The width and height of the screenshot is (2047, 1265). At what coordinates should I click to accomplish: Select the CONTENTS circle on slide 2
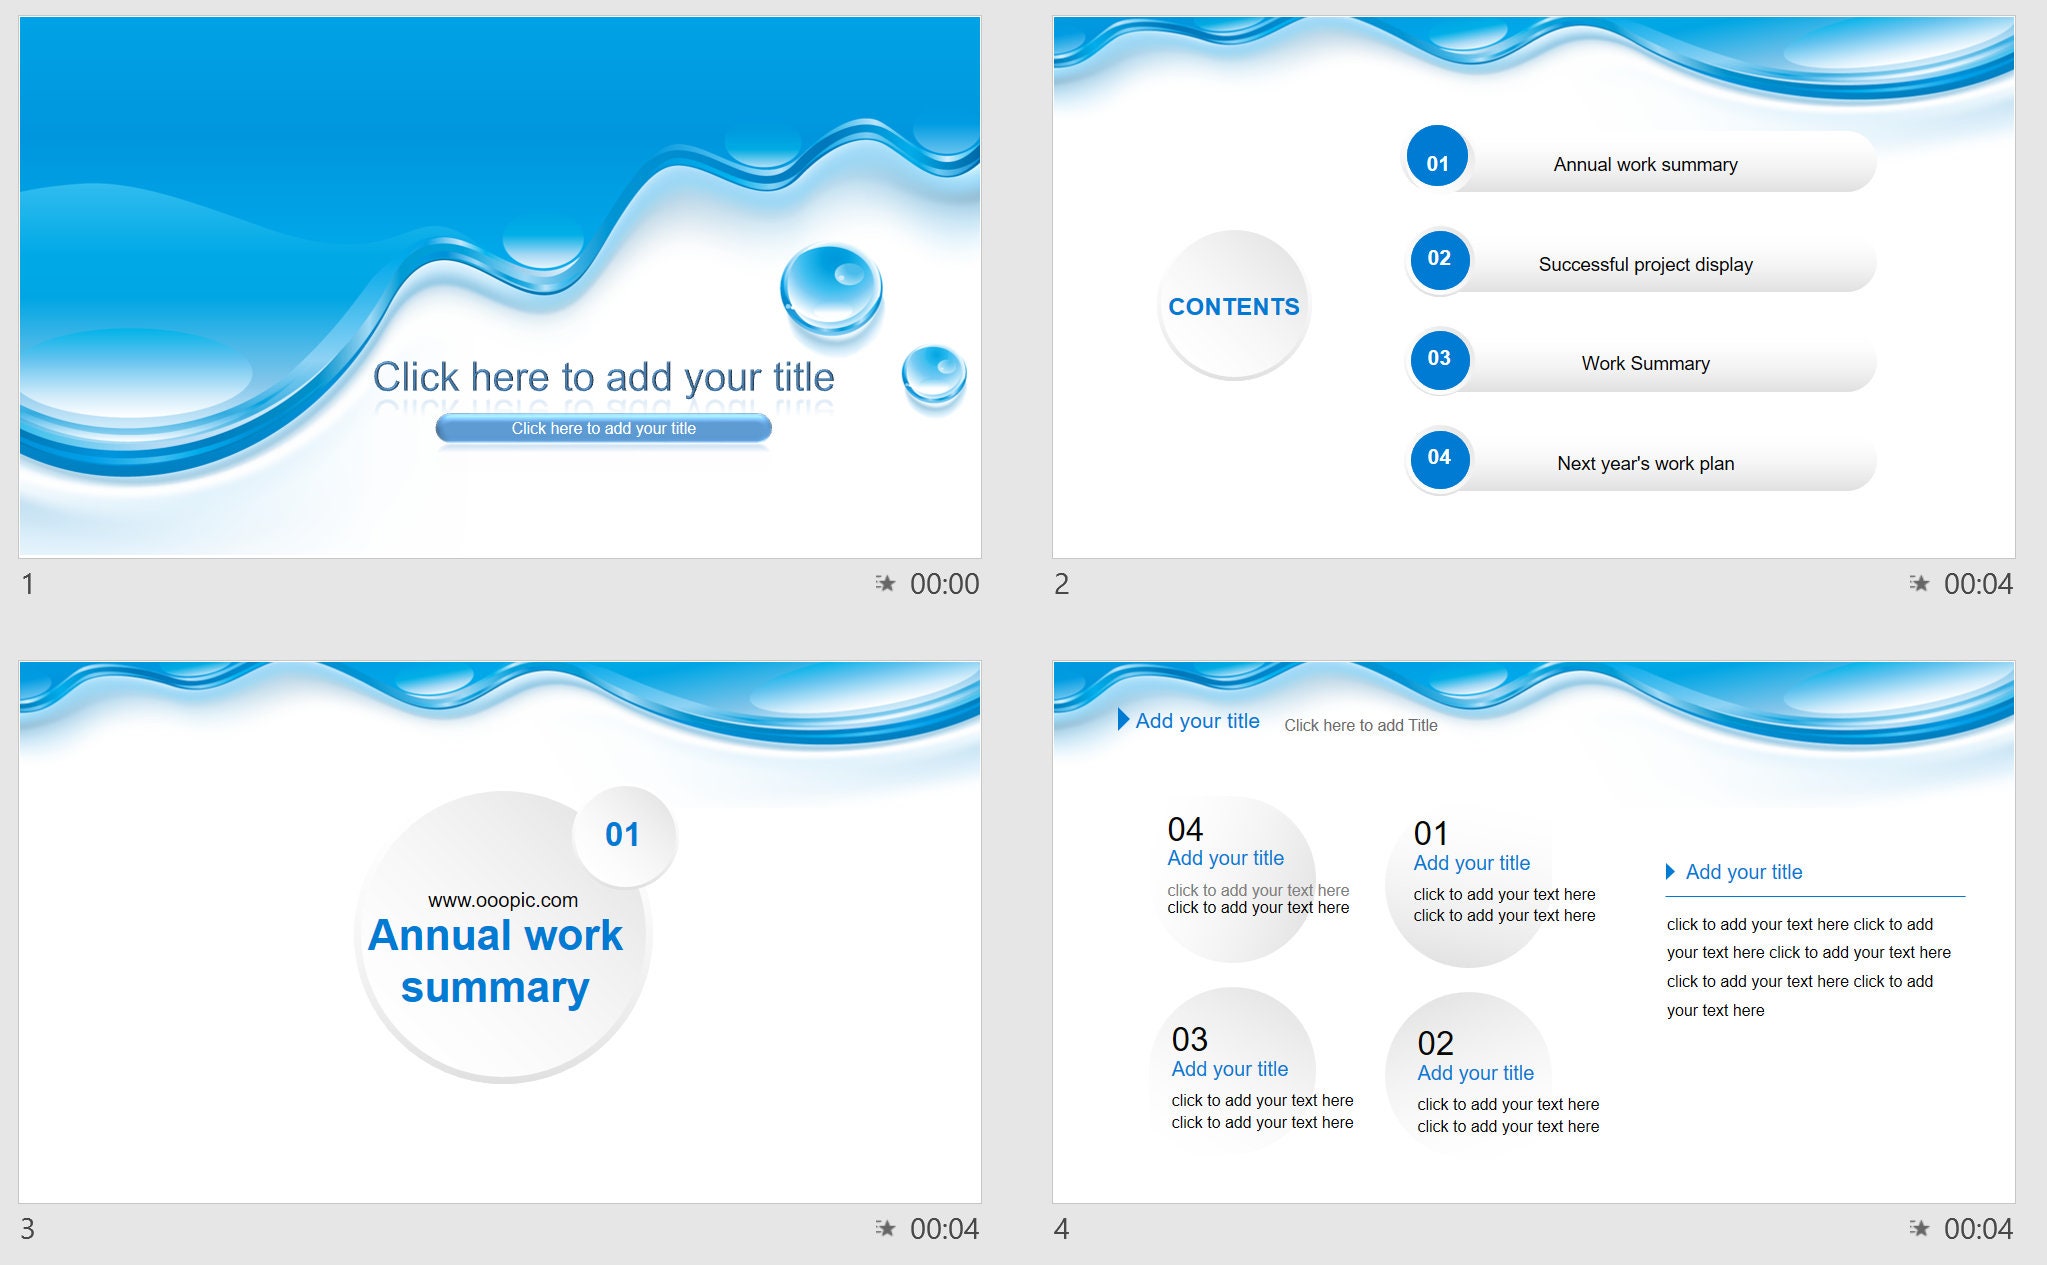1234,306
